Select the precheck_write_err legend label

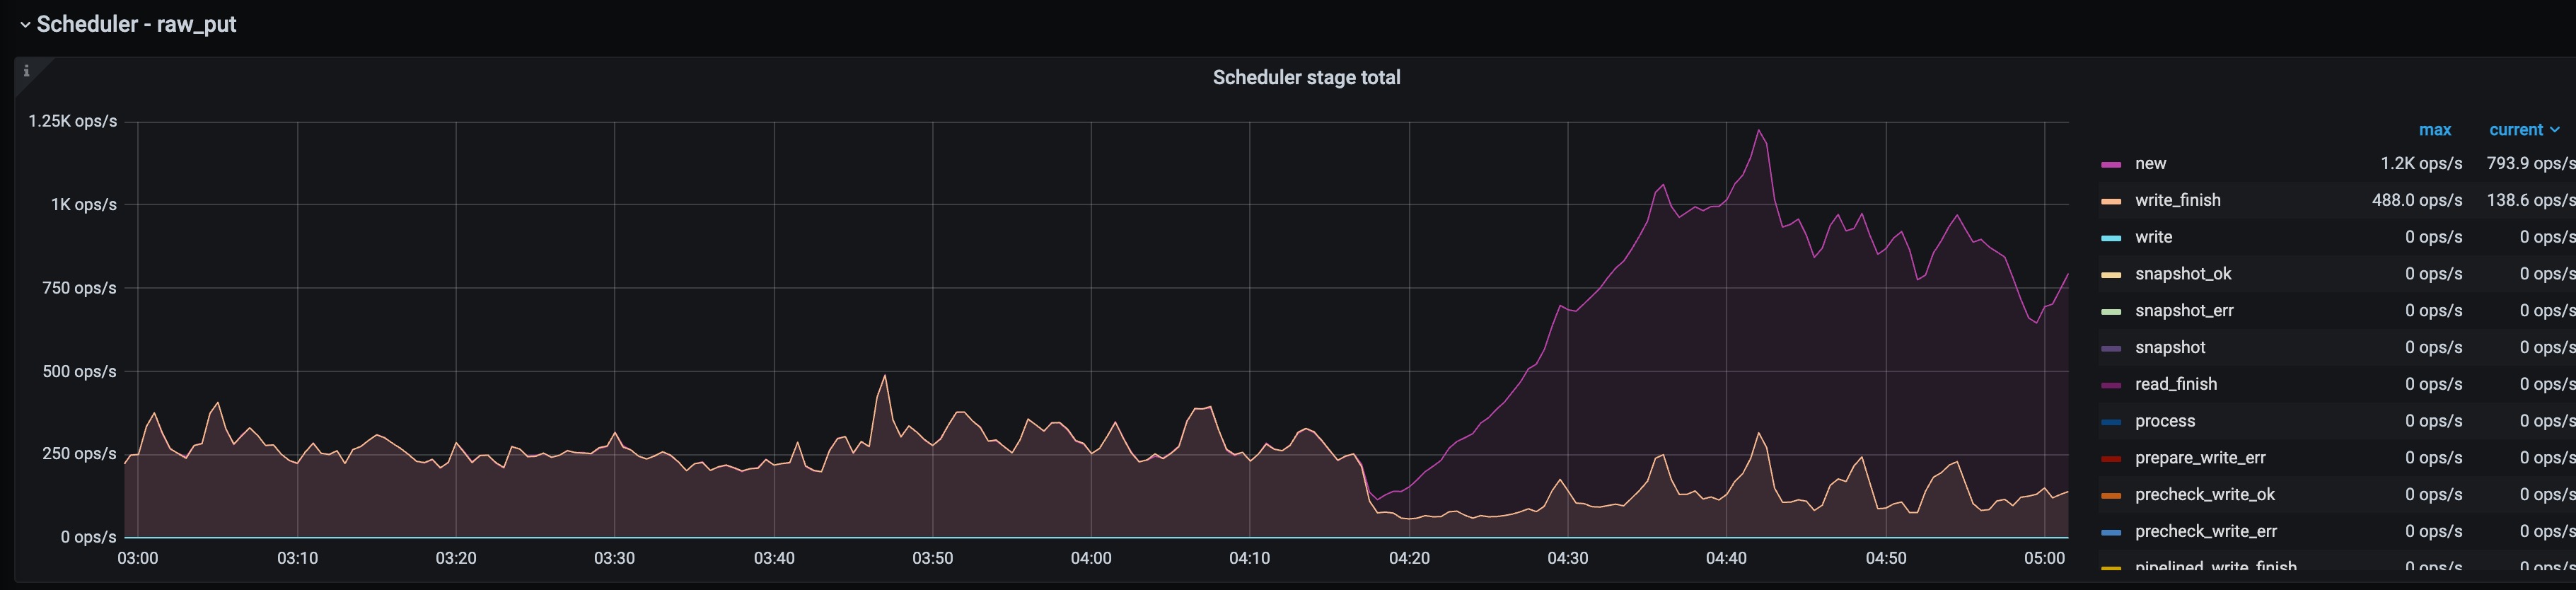click(2206, 531)
